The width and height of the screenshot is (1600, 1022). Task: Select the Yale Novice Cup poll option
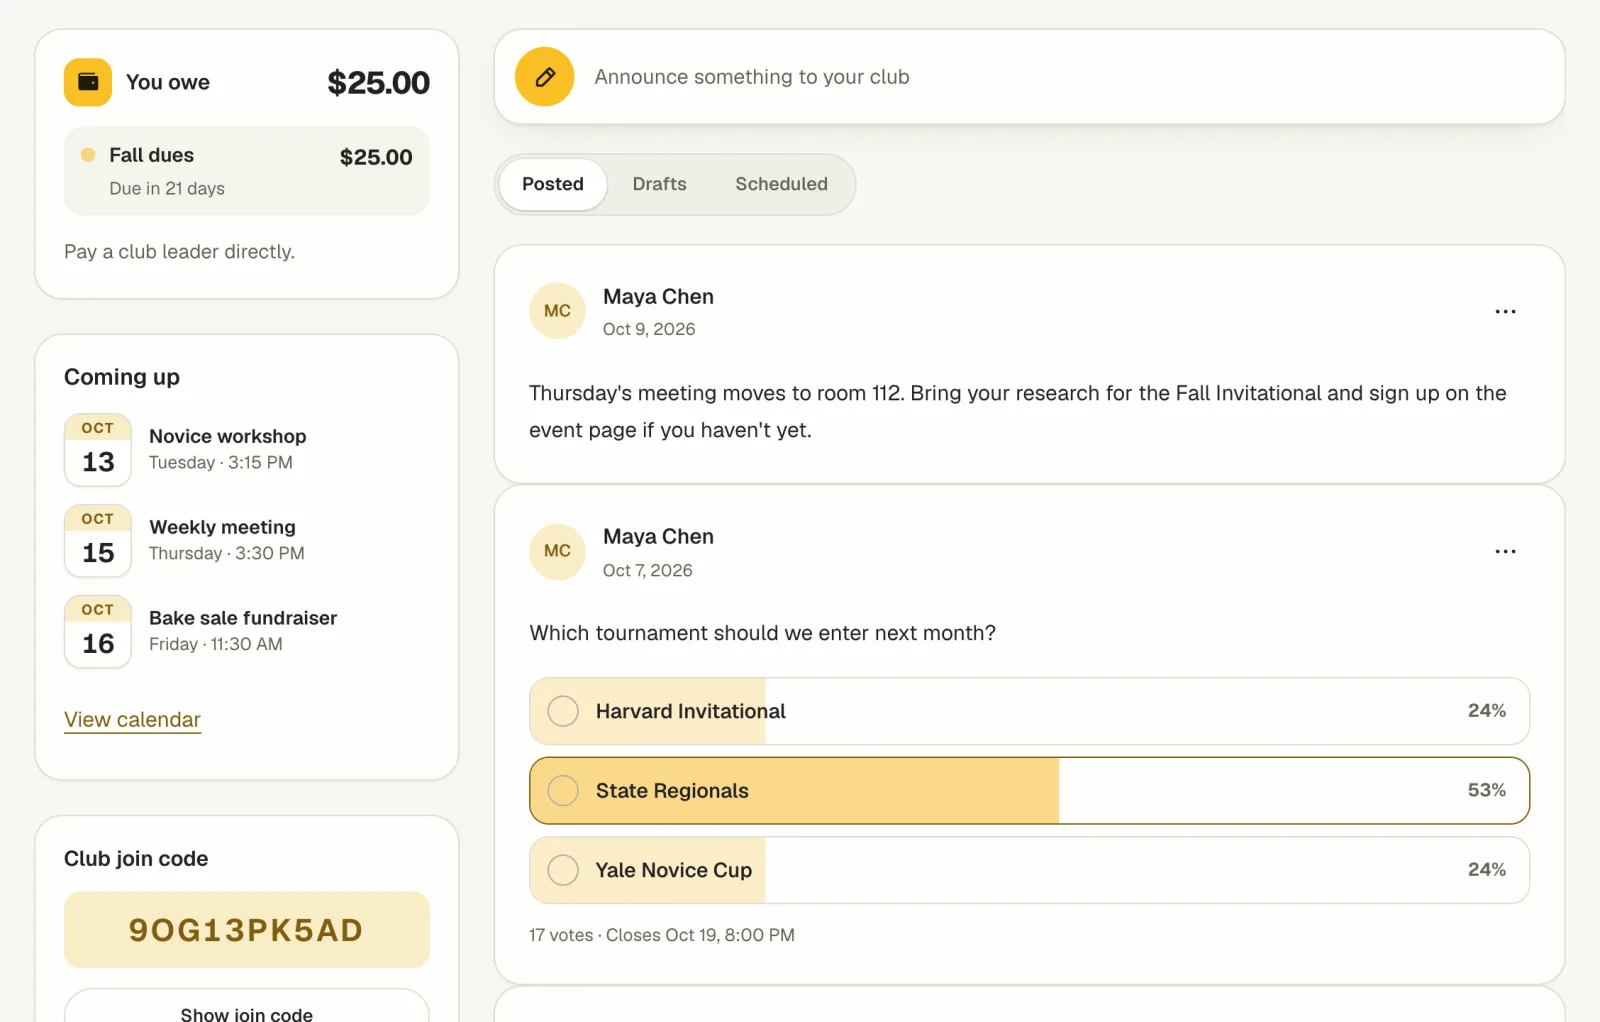[1029, 870]
